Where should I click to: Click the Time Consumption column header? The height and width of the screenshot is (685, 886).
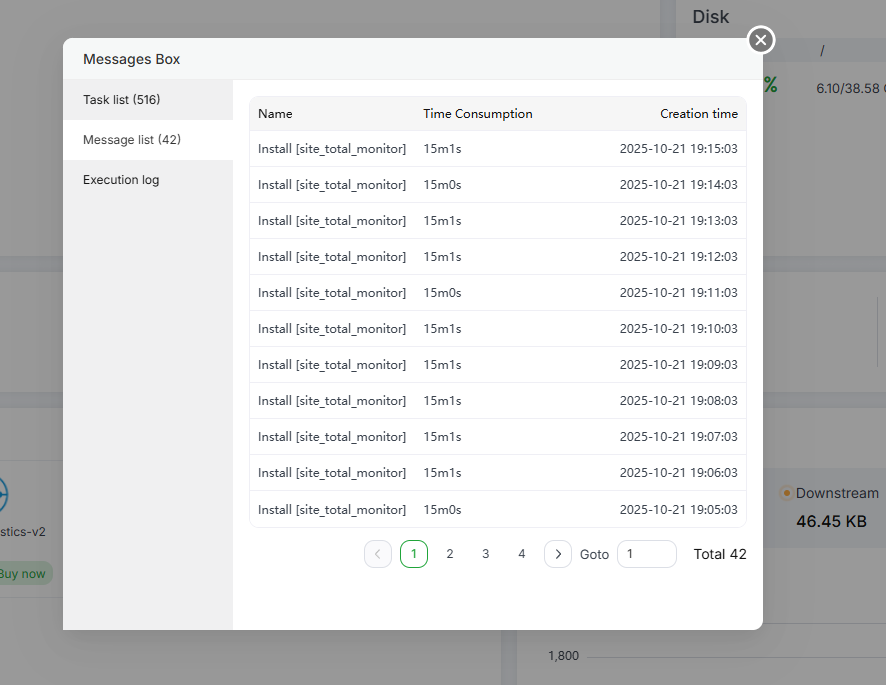(477, 114)
